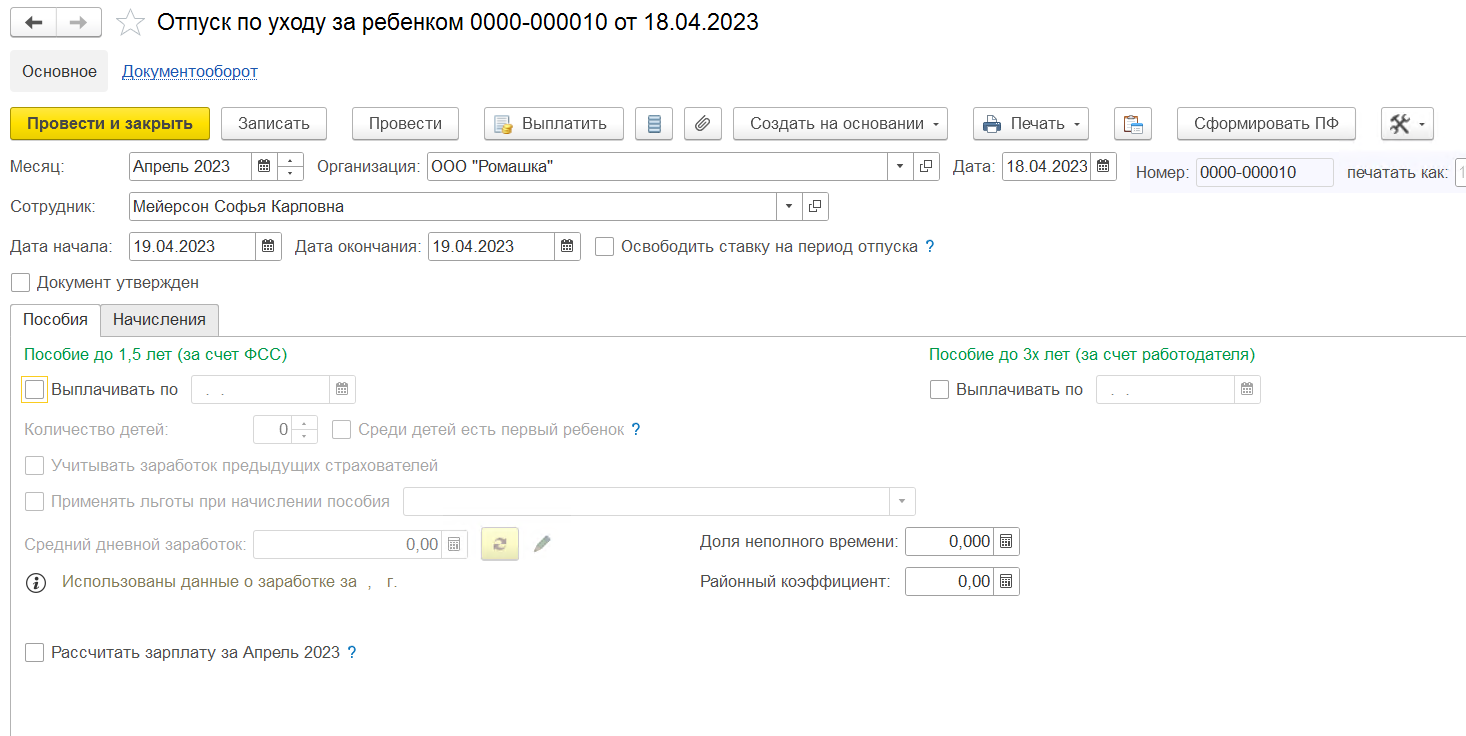Open calendar for Дата начала field
The height and width of the screenshot is (736, 1466).
[x=269, y=247]
